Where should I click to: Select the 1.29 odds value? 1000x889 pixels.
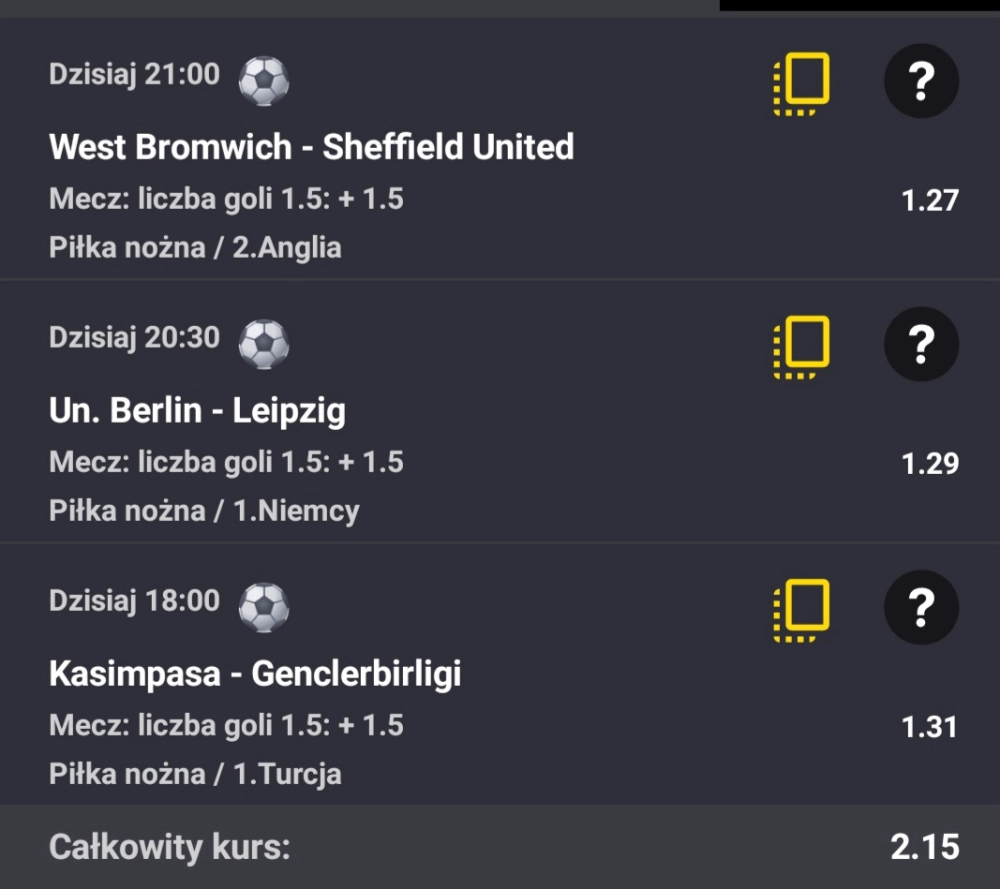pyautogui.click(x=929, y=463)
